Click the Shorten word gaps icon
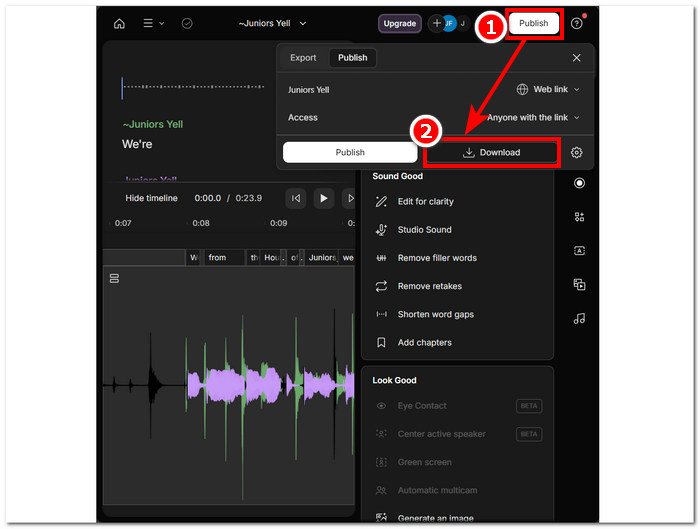Screen dimensions: 700x529 point(381,314)
